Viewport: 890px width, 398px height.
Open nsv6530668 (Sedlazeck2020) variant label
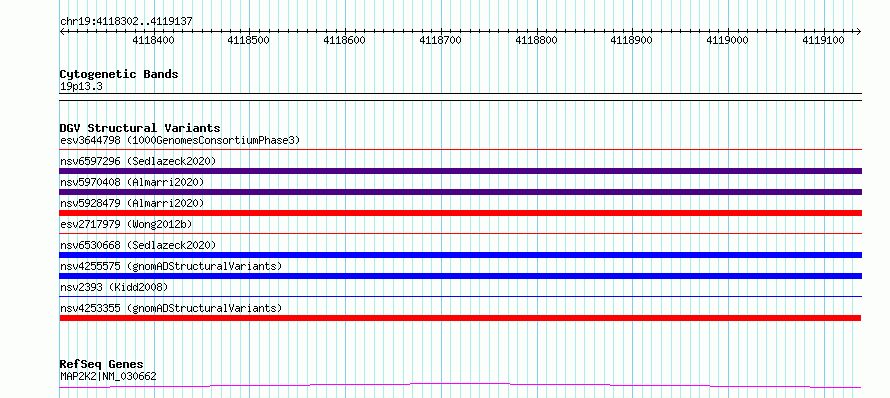tap(138, 245)
